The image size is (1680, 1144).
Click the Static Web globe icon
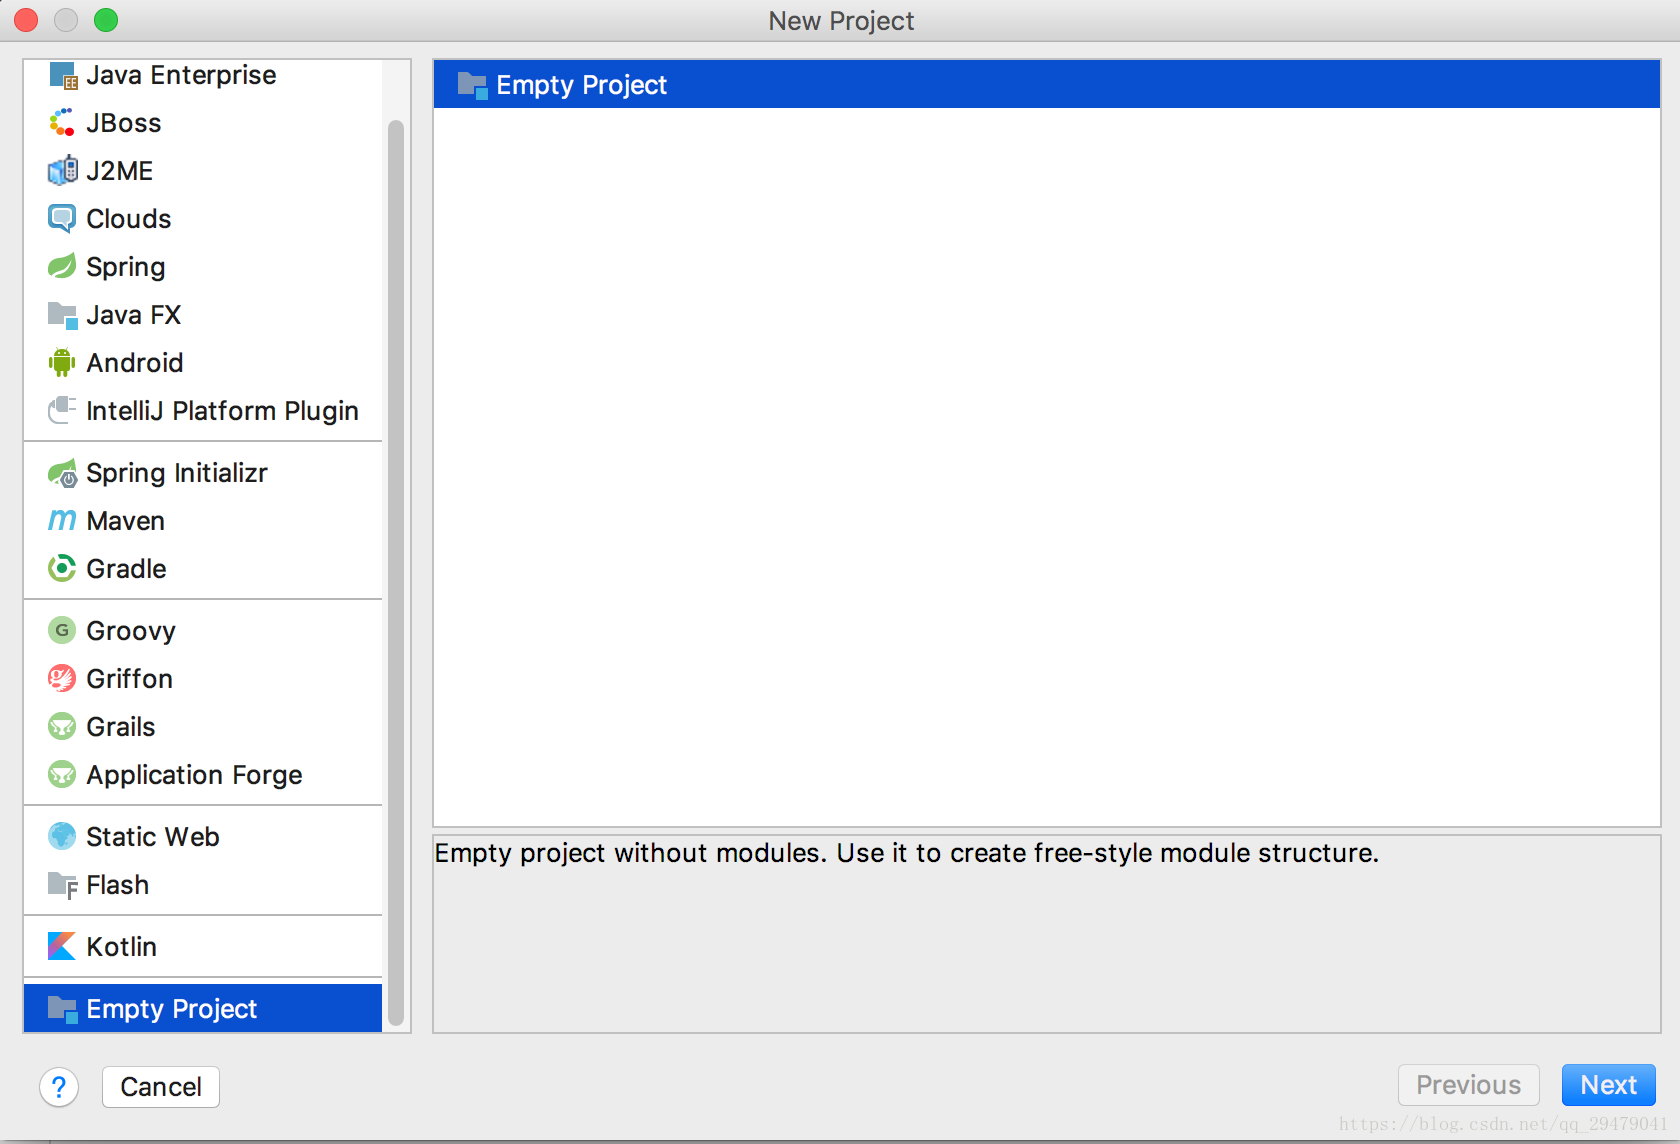62,837
